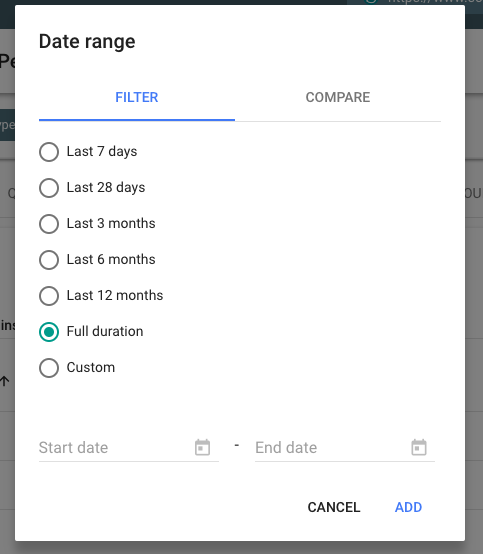Image resolution: width=483 pixels, height=554 pixels.
Task: Click the Full duration label text
Action: (x=105, y=331)
